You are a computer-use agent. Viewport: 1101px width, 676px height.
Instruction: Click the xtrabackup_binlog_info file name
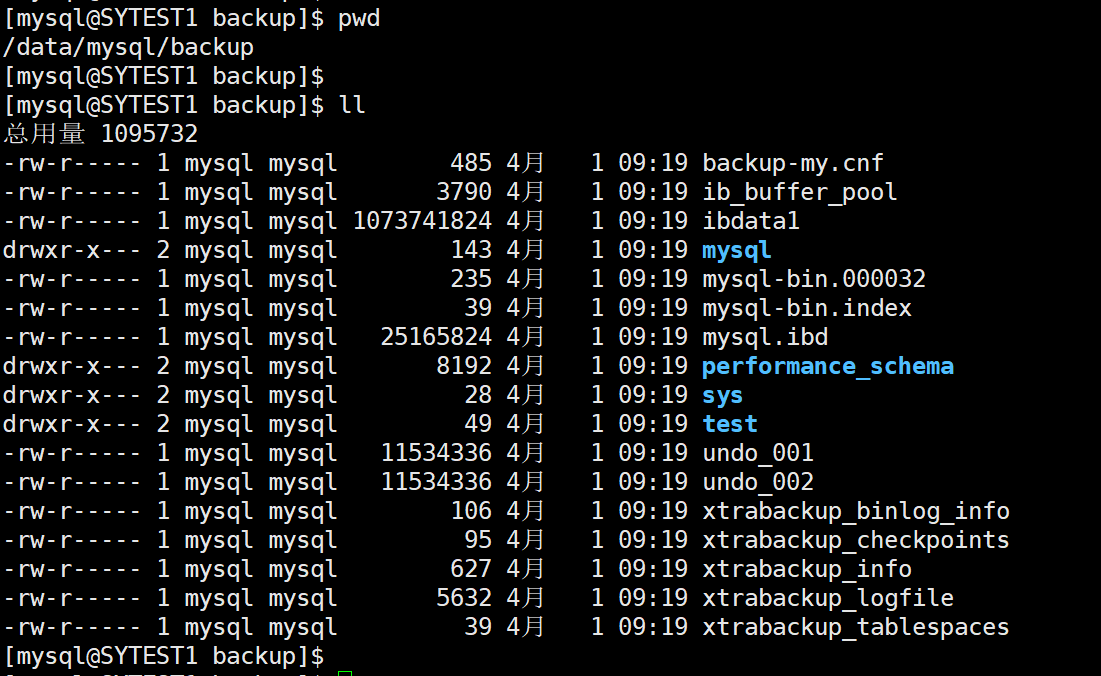tap(856, 511)
